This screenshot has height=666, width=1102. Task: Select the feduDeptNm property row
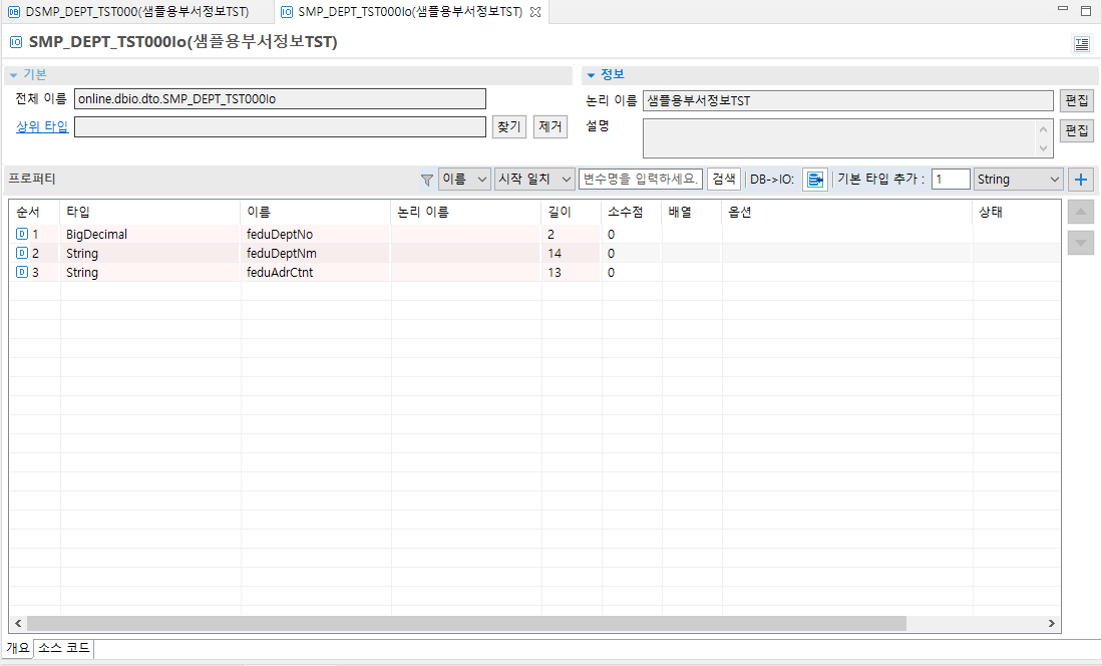pos(300,253)
